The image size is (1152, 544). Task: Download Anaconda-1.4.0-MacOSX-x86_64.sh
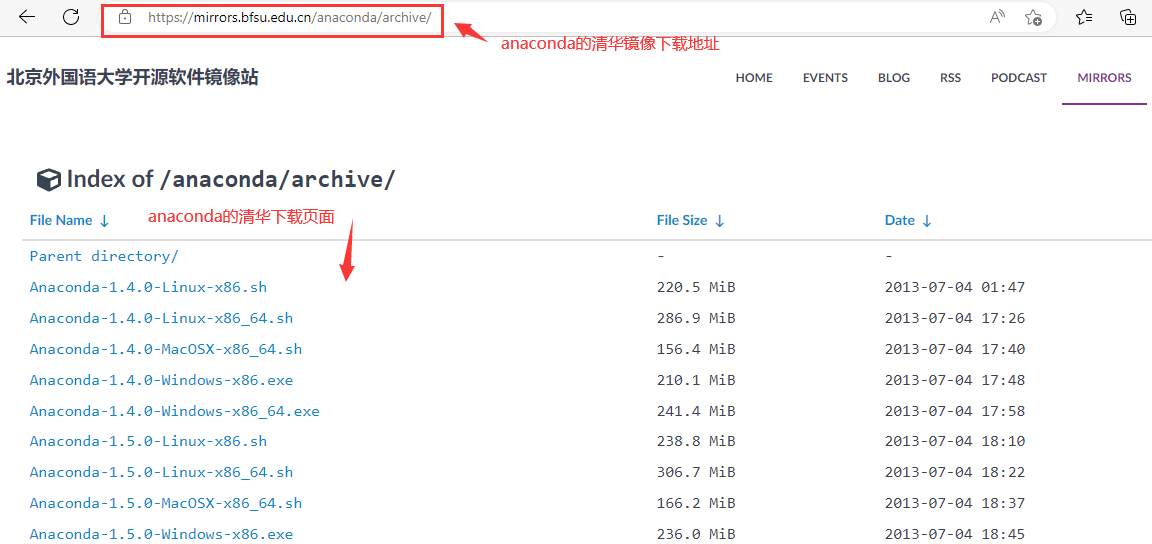[x=165, y=349]
